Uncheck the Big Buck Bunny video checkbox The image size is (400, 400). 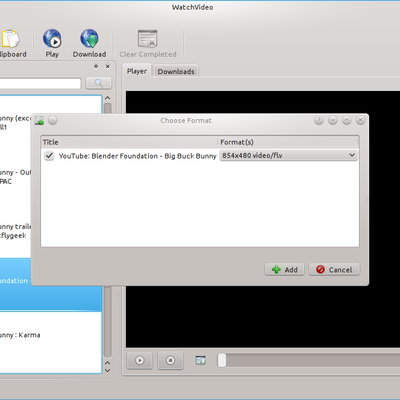pos(49,156)
